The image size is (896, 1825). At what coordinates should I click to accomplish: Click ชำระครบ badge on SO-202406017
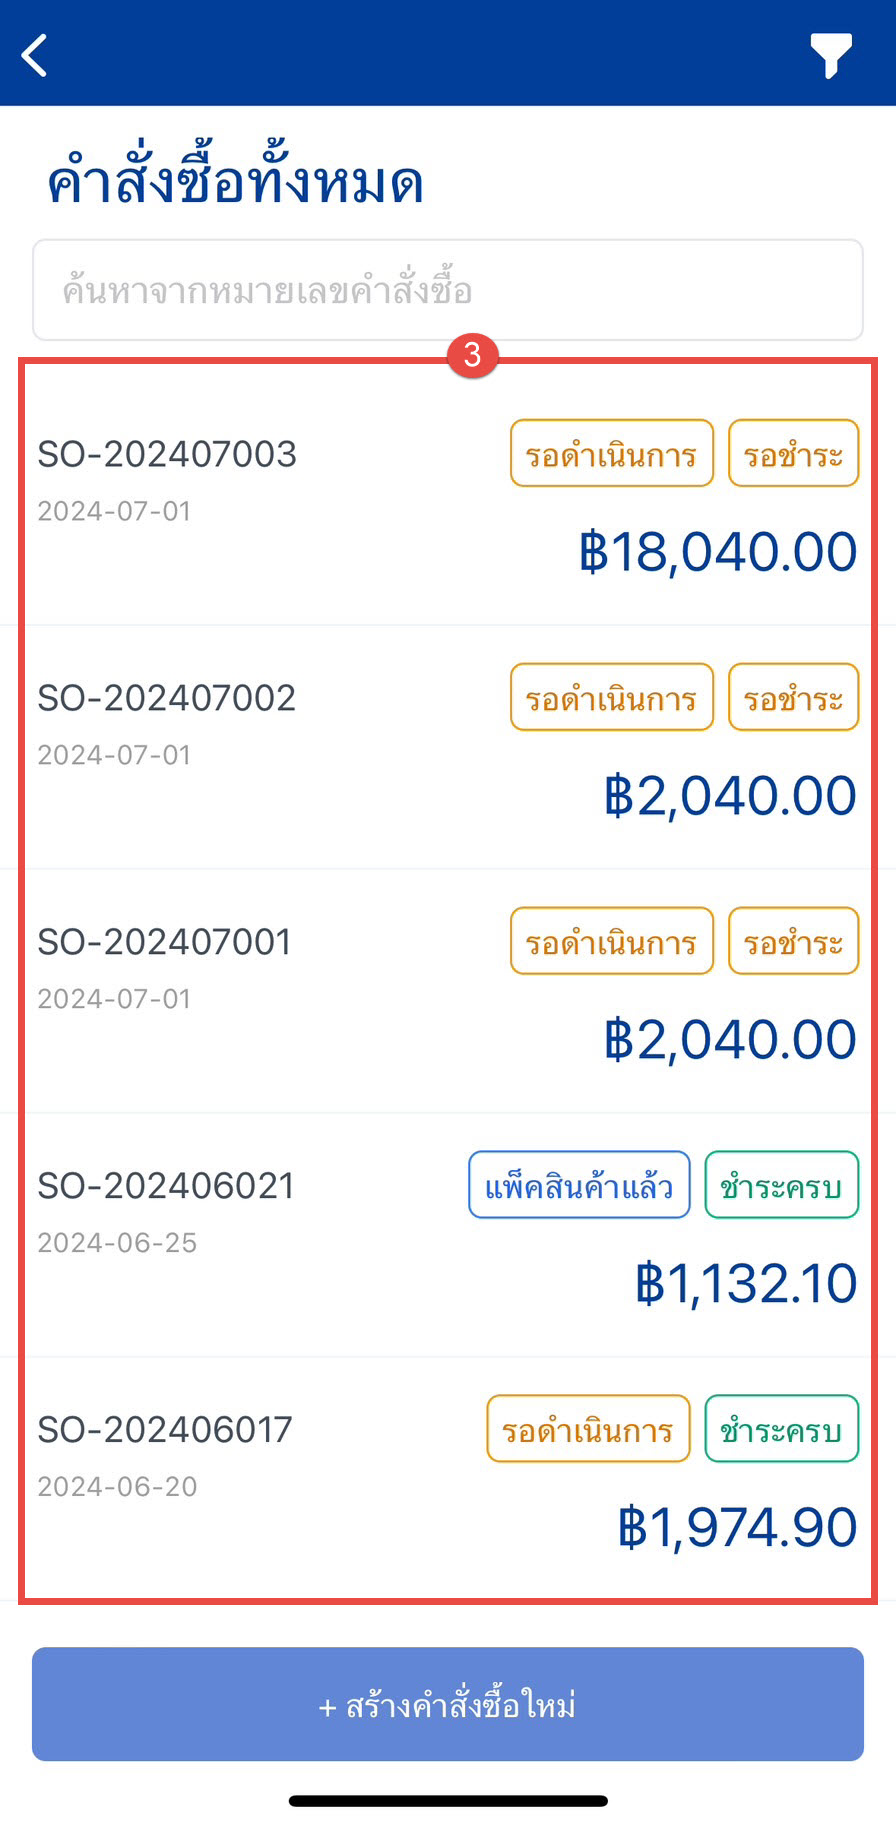click(781, 1430)
